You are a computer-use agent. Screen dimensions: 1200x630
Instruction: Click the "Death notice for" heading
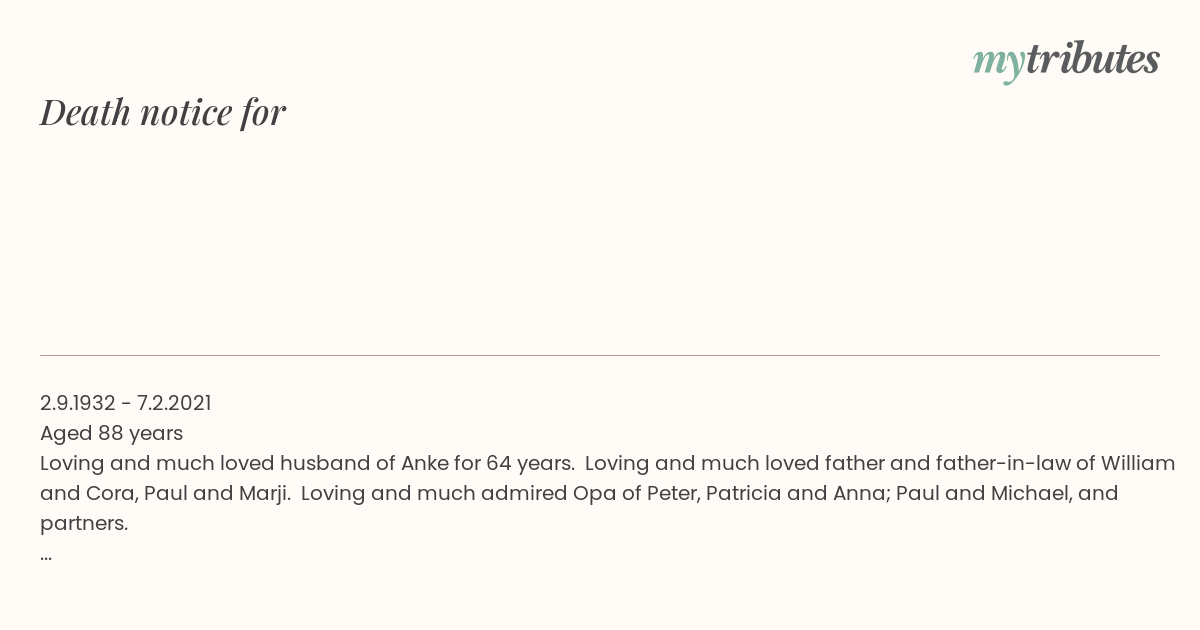(x=163, y=112)
